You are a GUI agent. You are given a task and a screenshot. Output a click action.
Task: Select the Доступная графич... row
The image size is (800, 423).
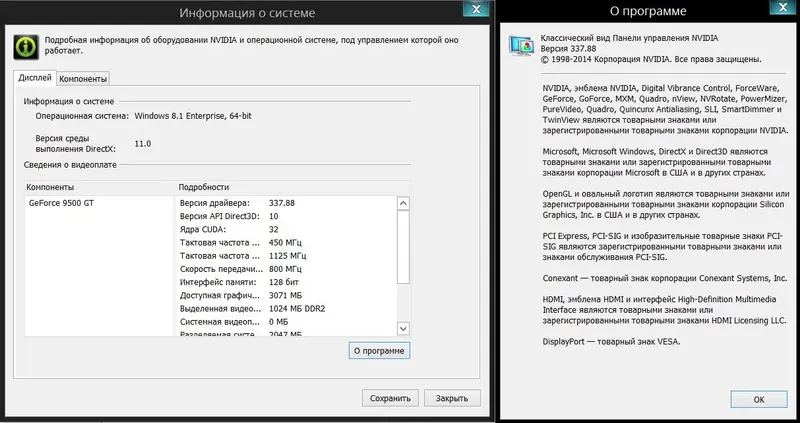pyautogui.click(x=288, y=295)
